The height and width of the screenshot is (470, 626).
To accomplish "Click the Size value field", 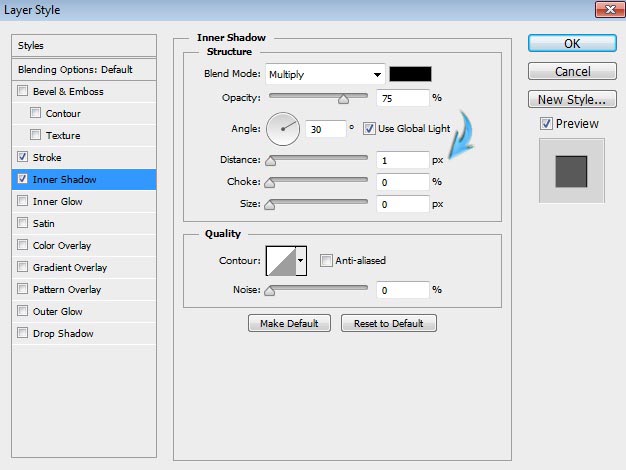I will (402, 204).
